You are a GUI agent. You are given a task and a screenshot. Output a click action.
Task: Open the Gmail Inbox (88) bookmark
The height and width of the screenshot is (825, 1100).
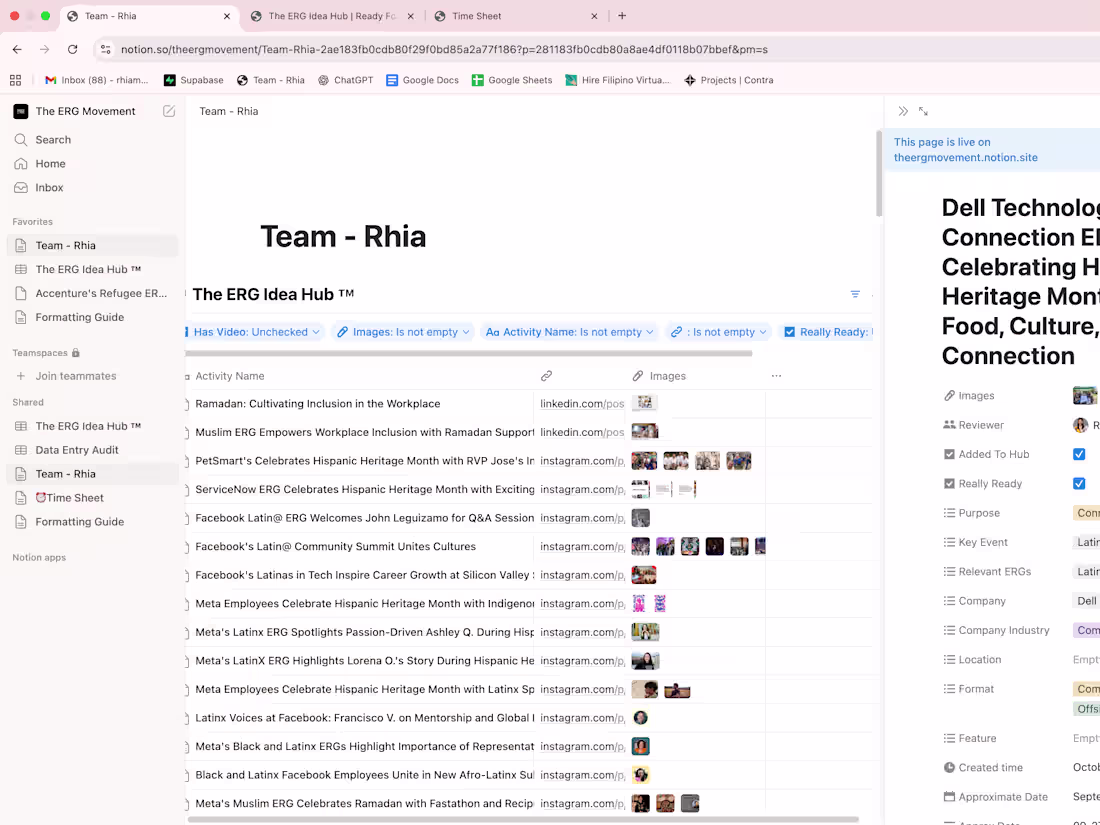[96, 80]
